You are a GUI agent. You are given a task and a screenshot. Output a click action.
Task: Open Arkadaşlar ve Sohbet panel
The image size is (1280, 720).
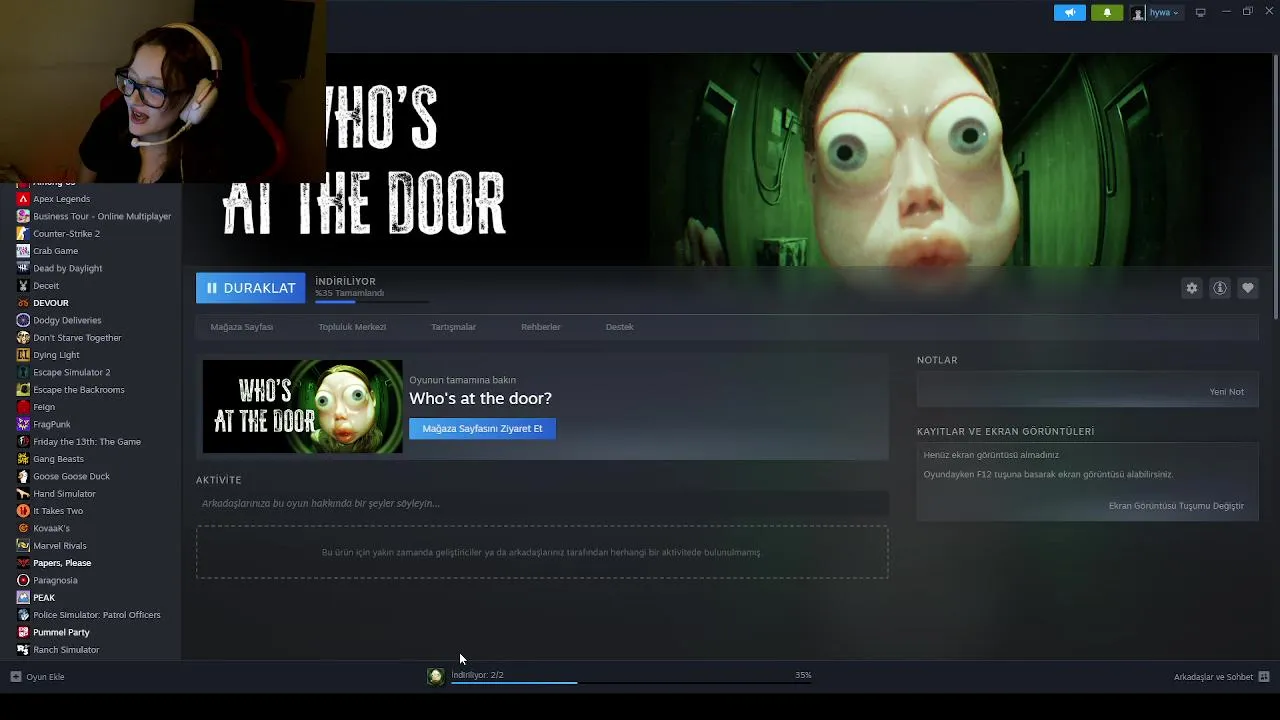[1221, 677]
